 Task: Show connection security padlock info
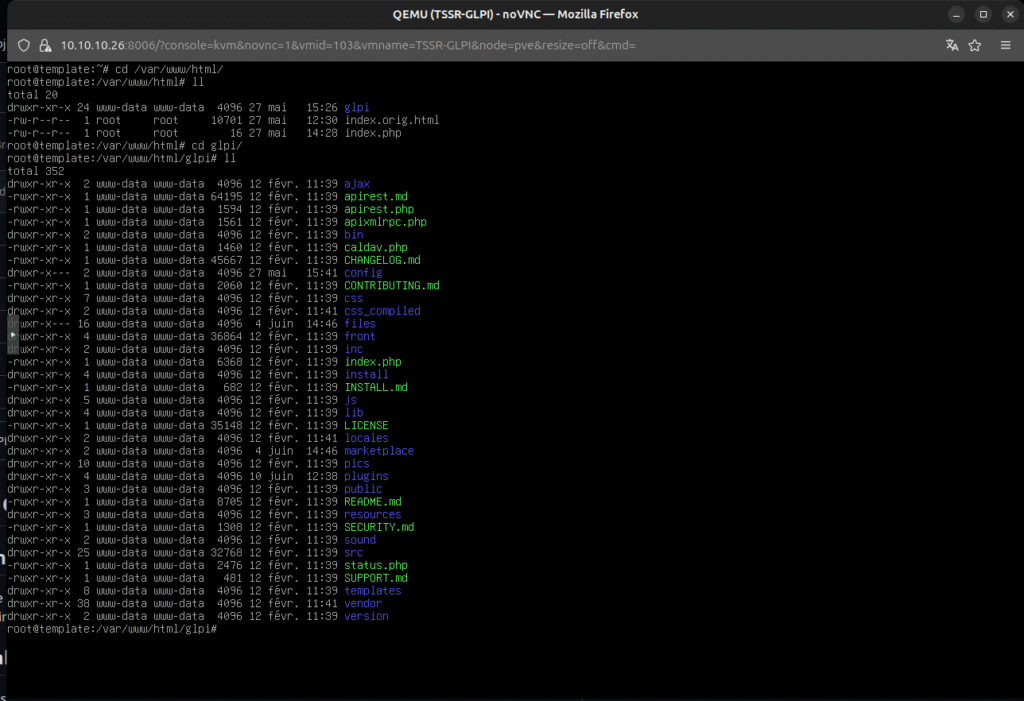(45, 46)
